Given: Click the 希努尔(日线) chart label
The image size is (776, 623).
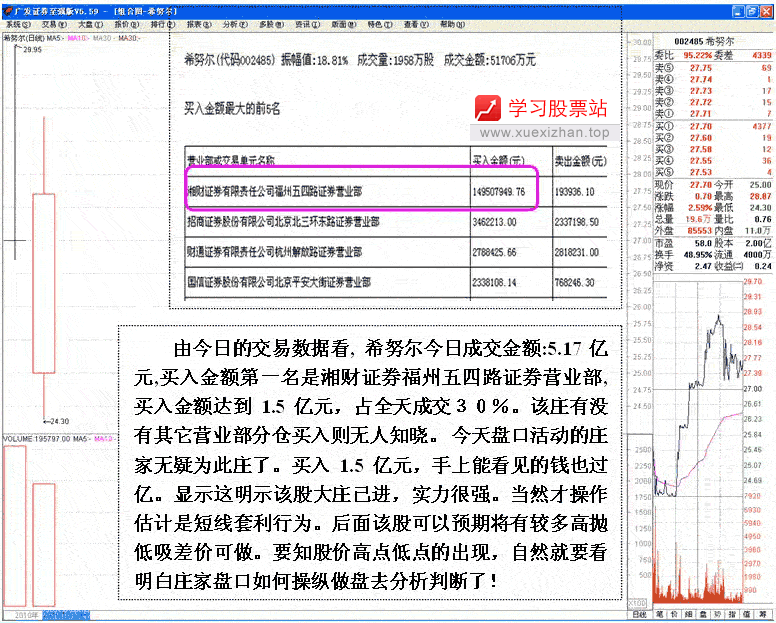Looking at the screenshot, I should pyautogui.click(x=24, y=38).
